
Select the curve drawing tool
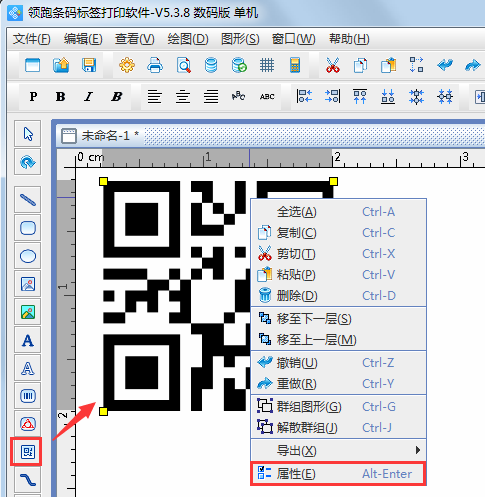click(x=28, y=480)
